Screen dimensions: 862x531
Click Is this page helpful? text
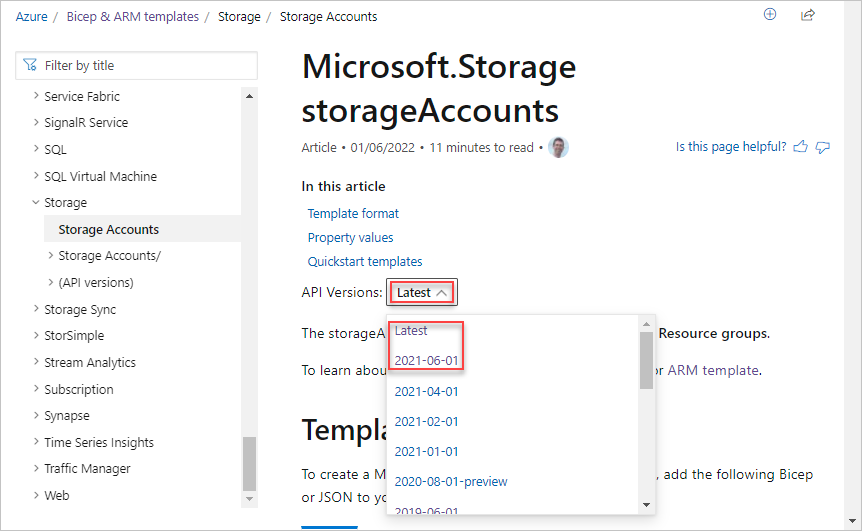pyautogui.click(x=731, y=147)
